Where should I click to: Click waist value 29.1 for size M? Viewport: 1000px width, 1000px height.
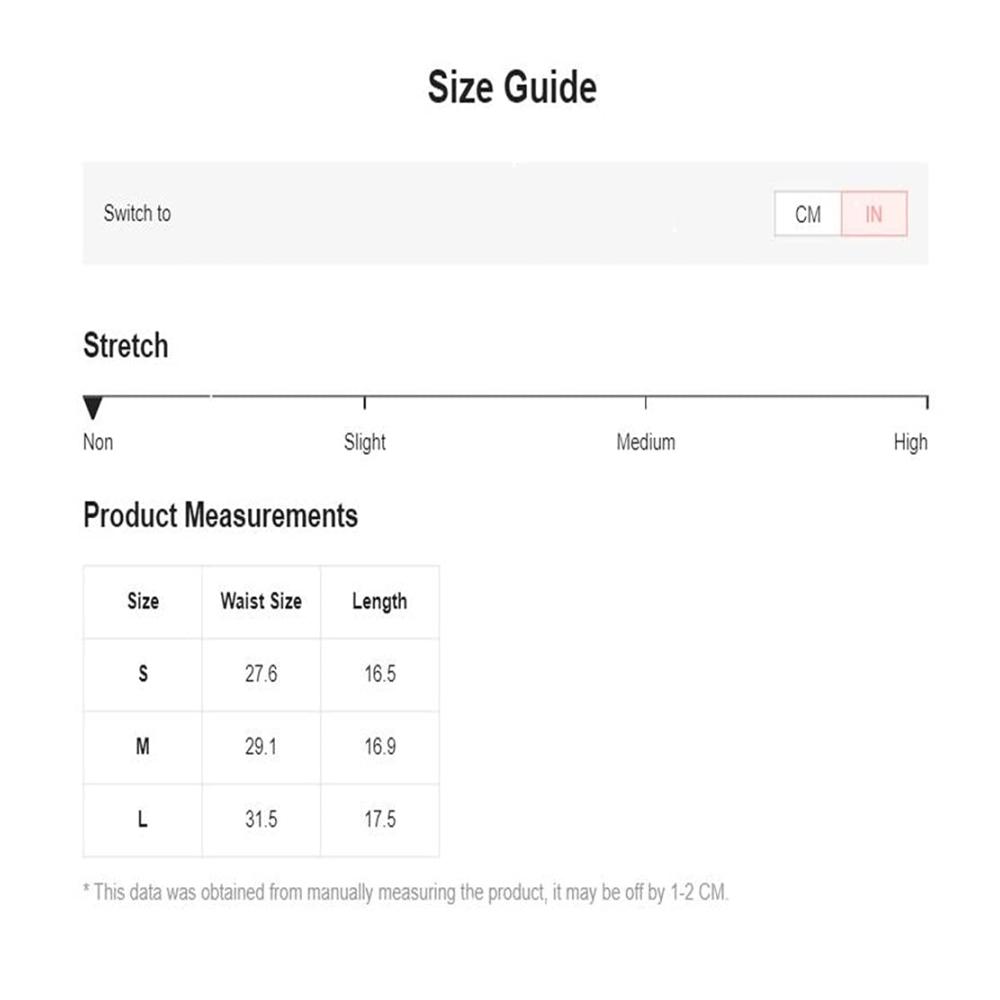tap(261, 747)
